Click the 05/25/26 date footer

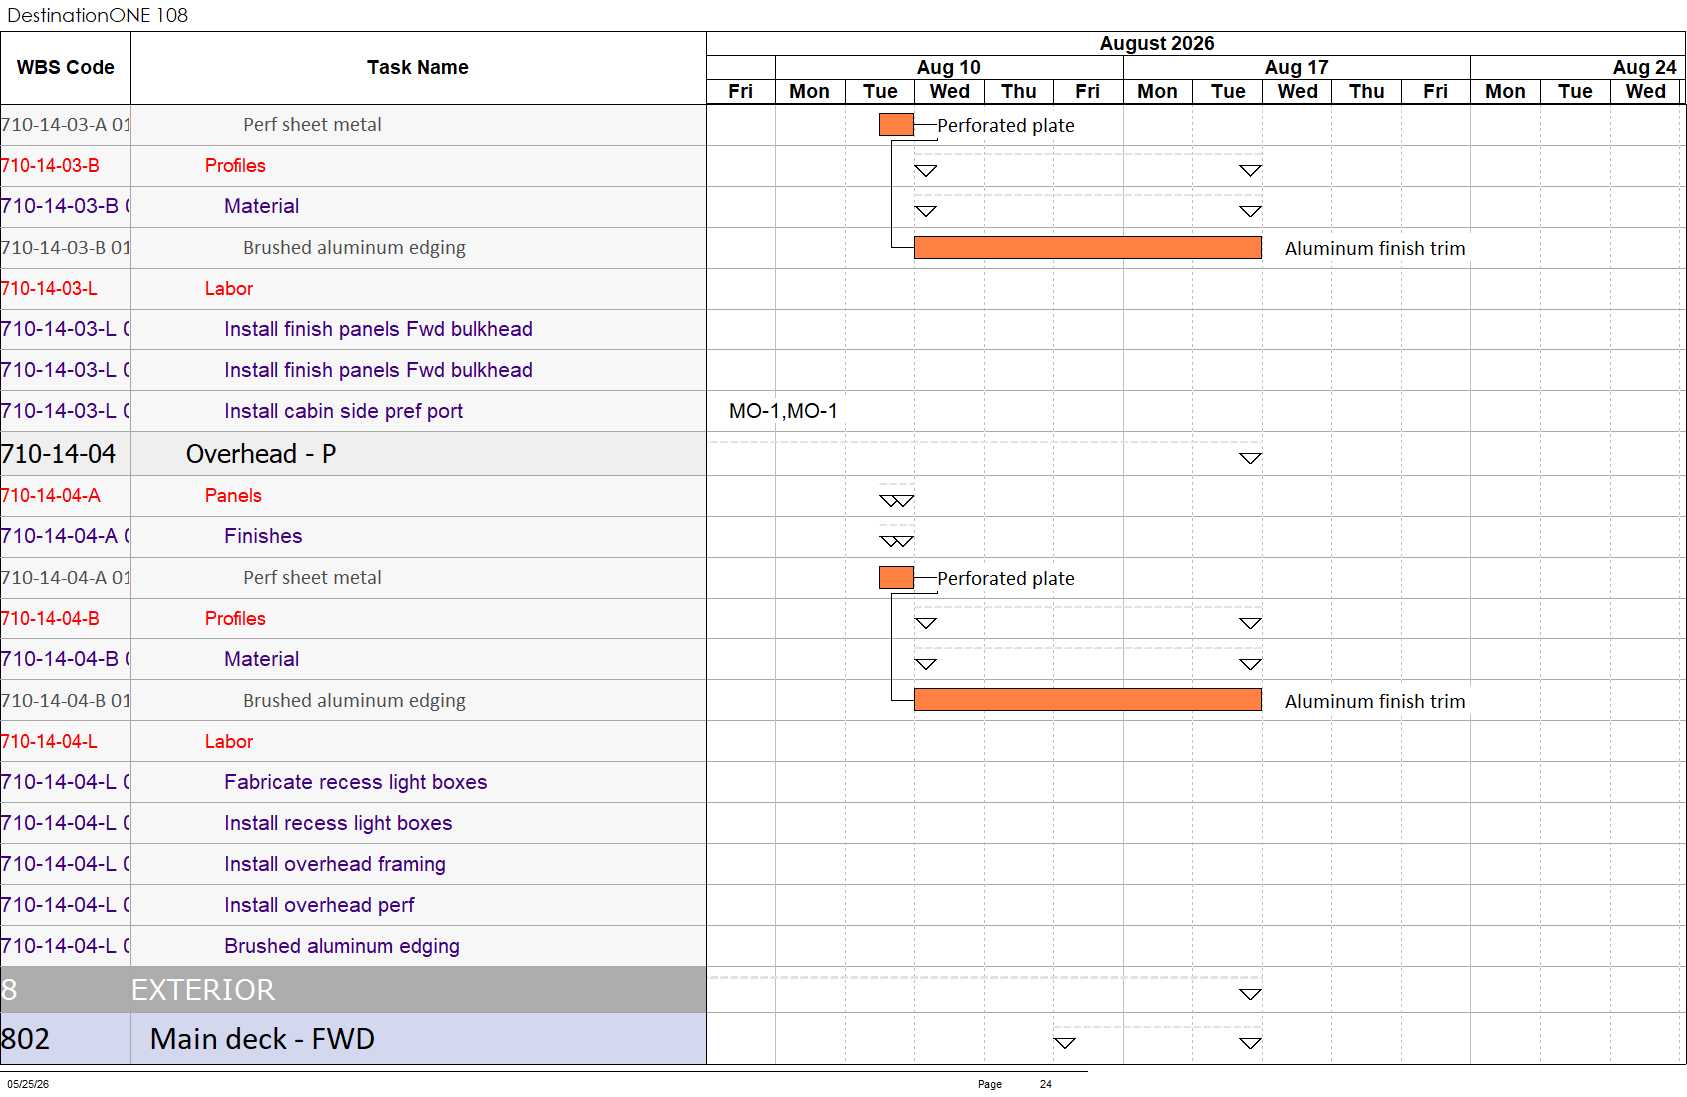click(28, 1084)
